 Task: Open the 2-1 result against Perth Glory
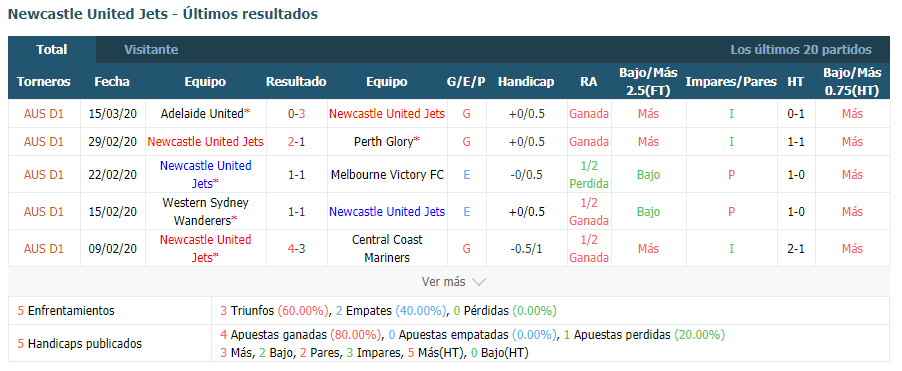pyautogui.click(x=296, y=141)
